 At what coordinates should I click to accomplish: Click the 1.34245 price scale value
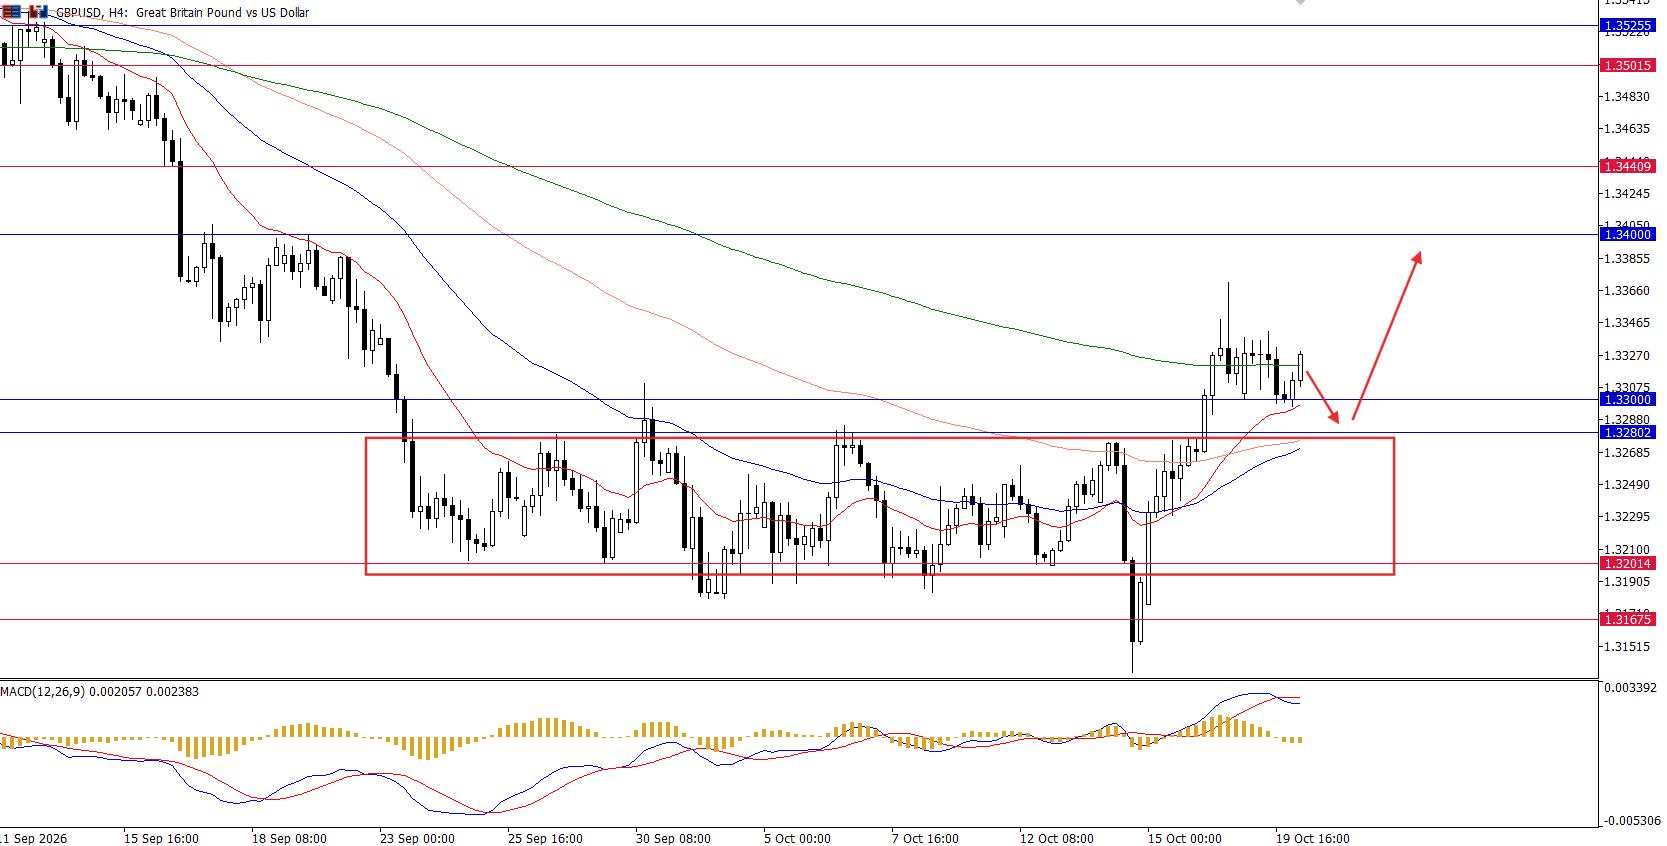1626,194
